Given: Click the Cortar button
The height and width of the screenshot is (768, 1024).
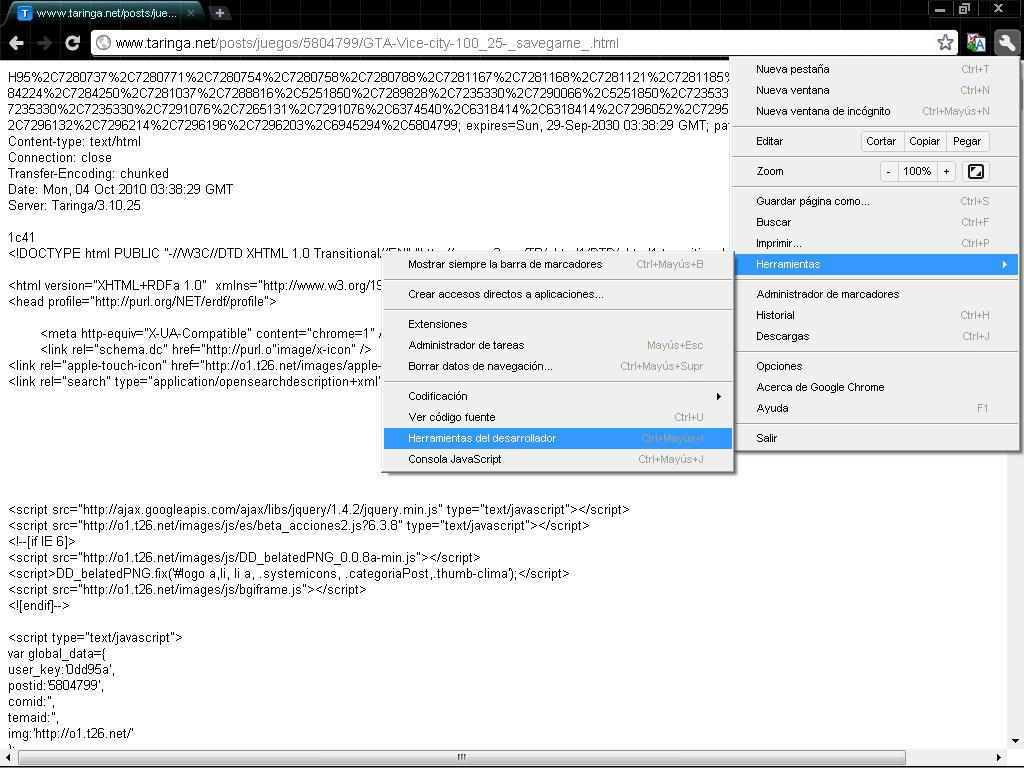Looking at the screenshot, I should click(881, 141).
